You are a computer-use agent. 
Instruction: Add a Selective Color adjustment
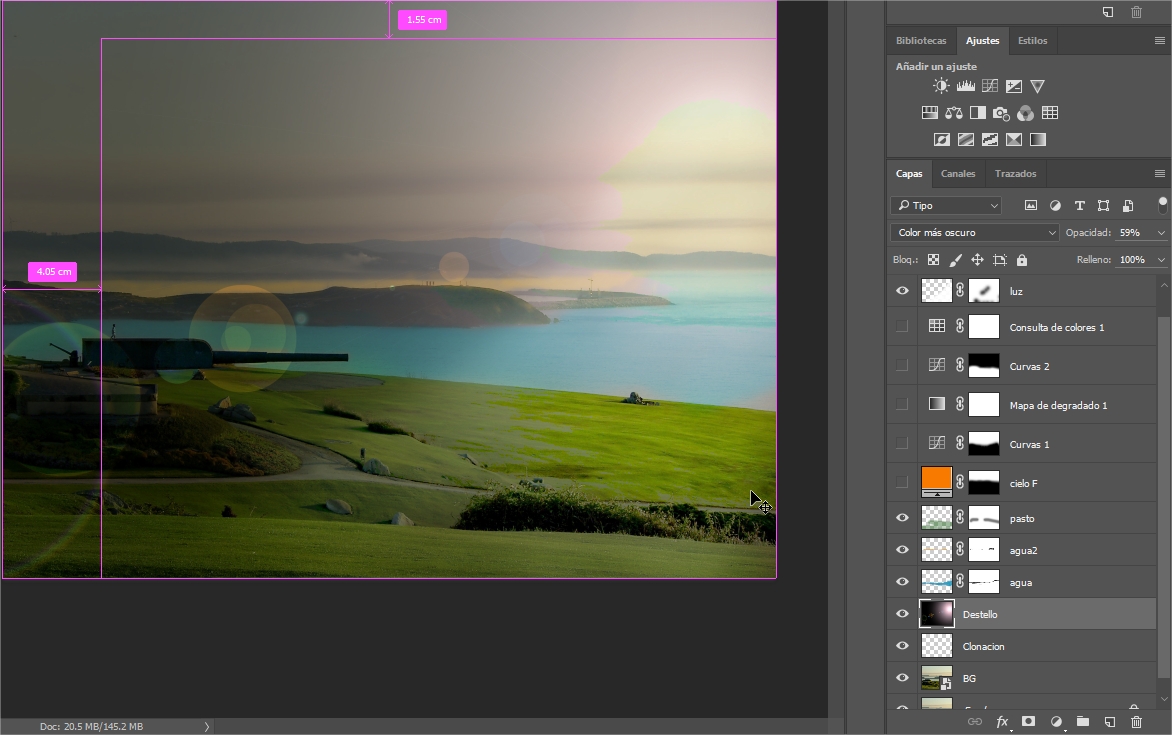pyautogui.click(x=1014, y=140)
